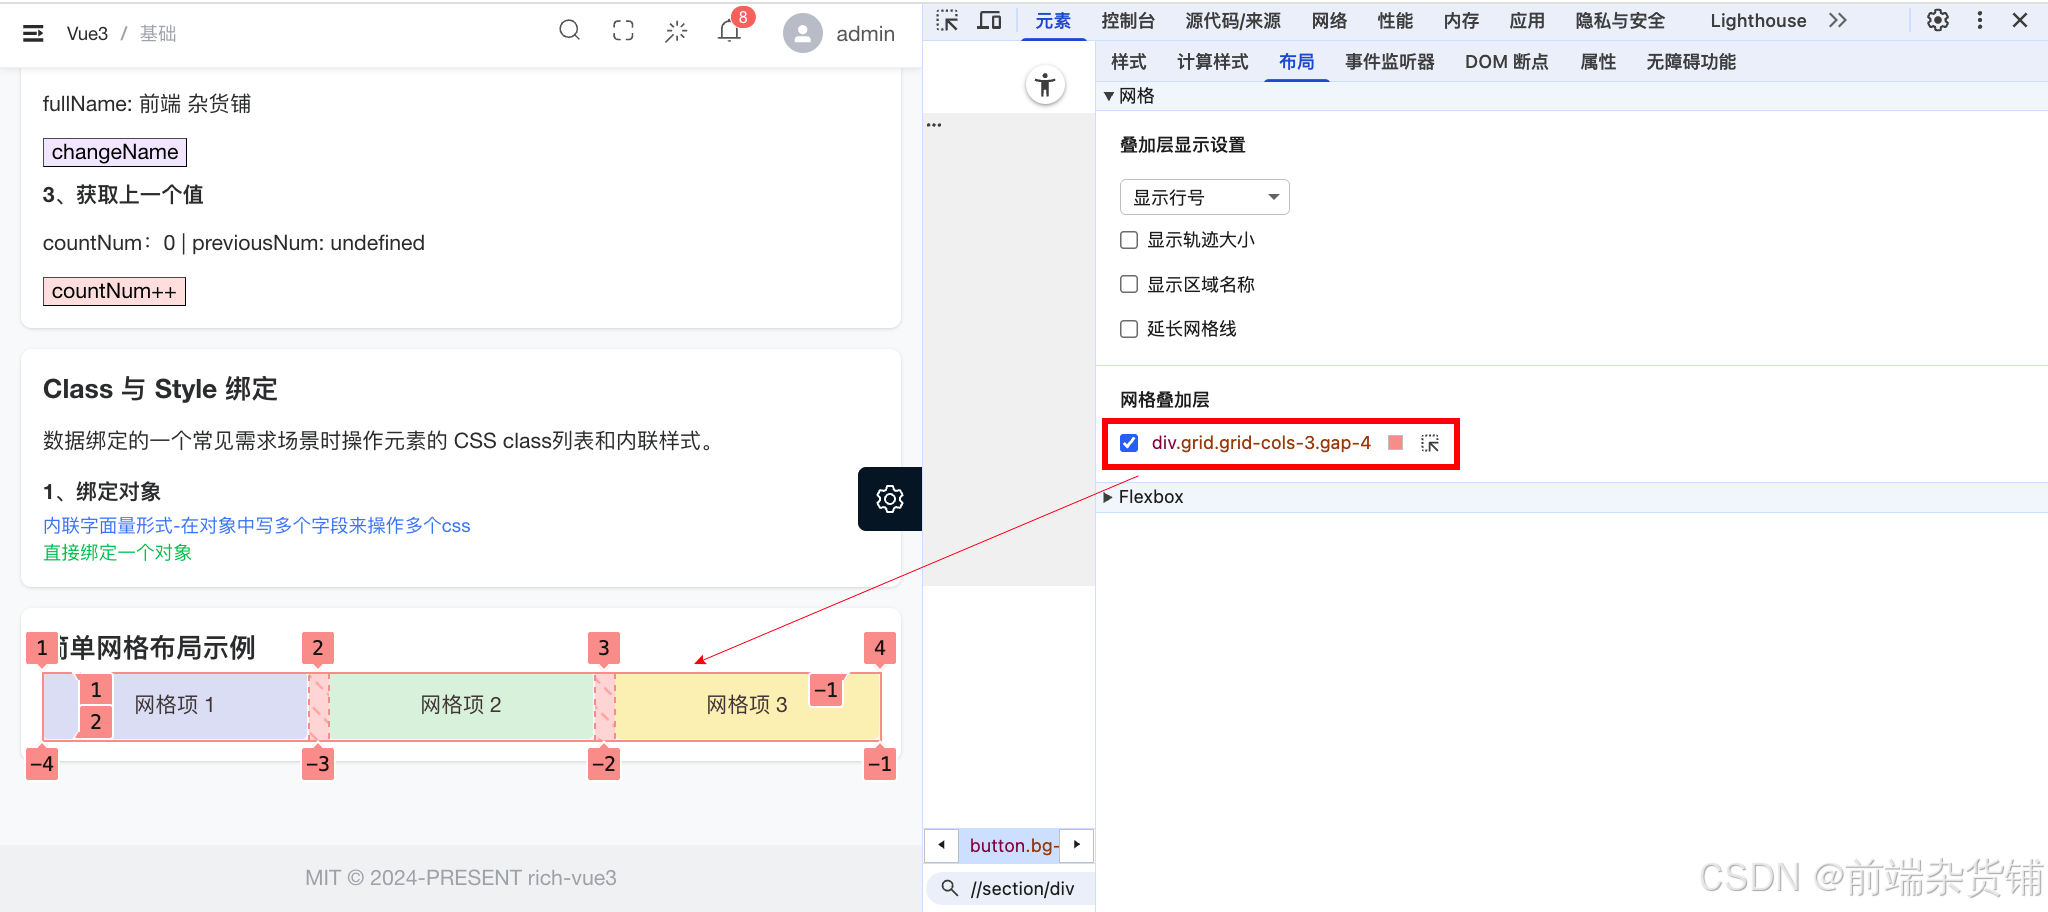Open DevTools settings gear icon
Image resolution: width=2048 pixels, height=912 pixels.
click(1938, 20)
